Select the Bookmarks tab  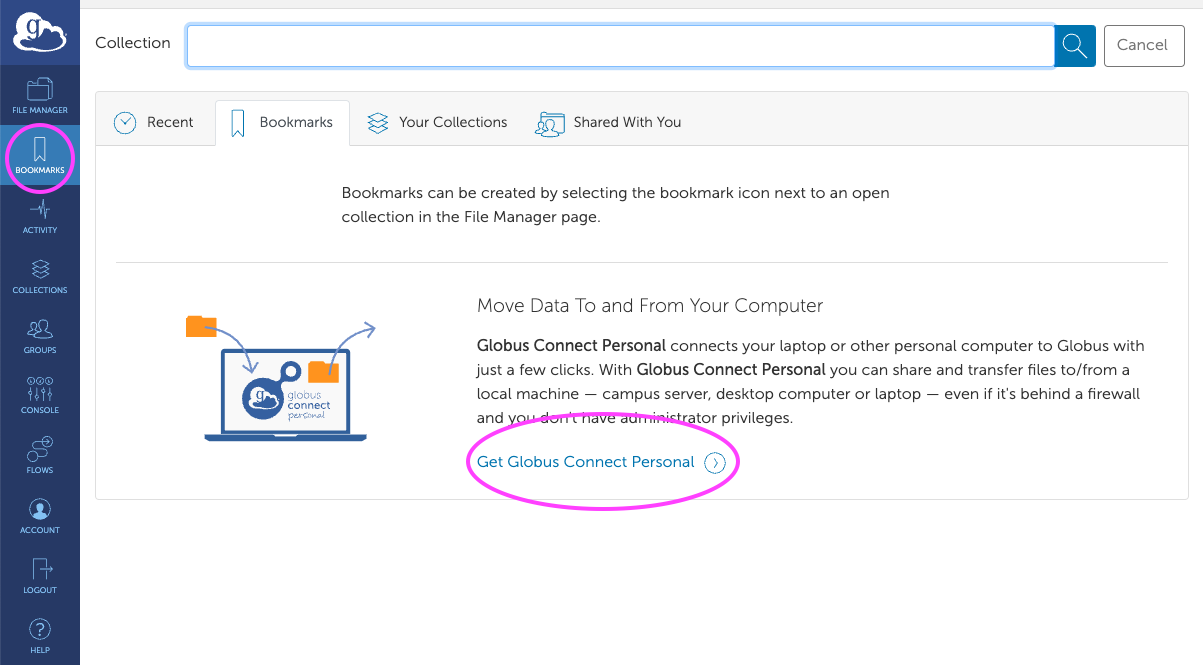click(281, 122)
